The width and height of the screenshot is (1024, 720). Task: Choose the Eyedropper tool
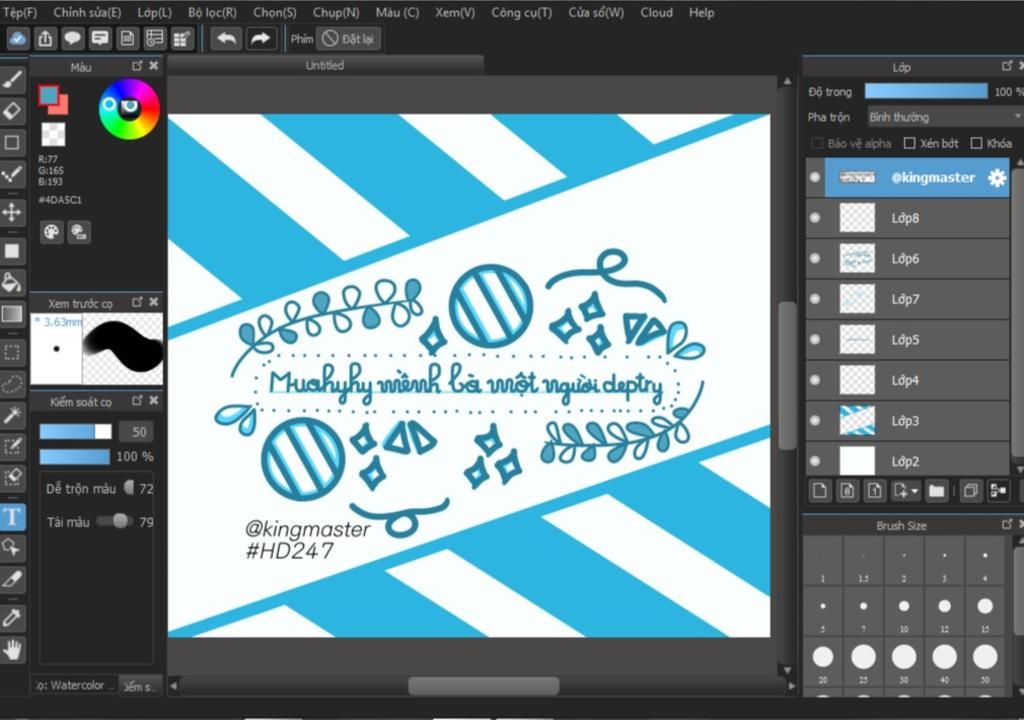[12, 618]
